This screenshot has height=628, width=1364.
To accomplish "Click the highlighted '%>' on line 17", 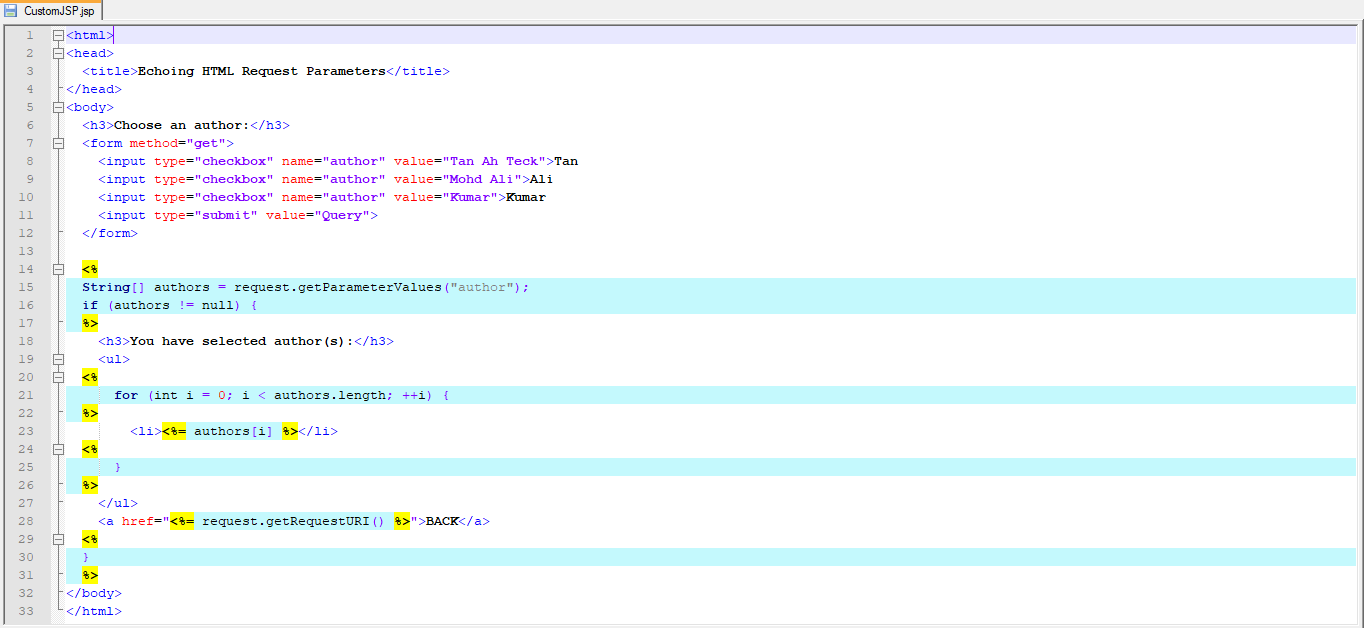I will coord(90,323).
